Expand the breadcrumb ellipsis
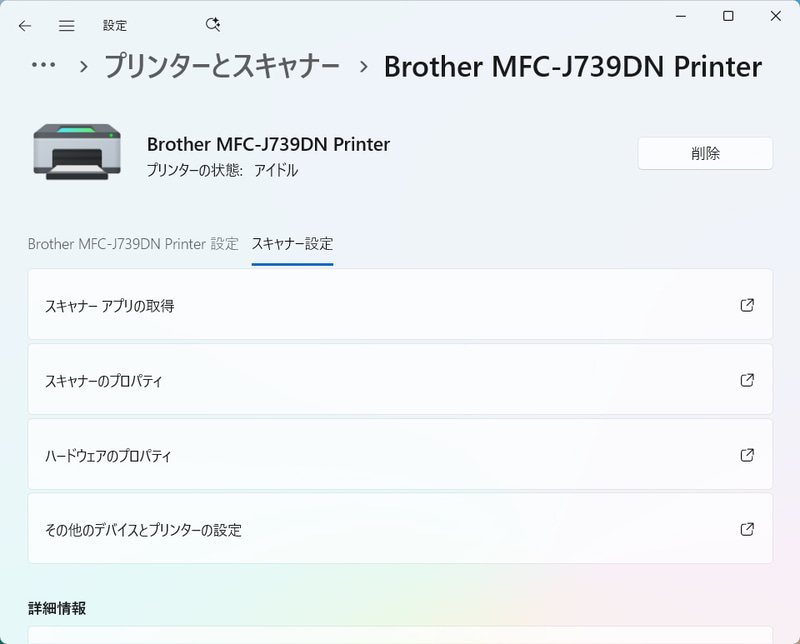 pyautogui.click(x=44, y=66)
